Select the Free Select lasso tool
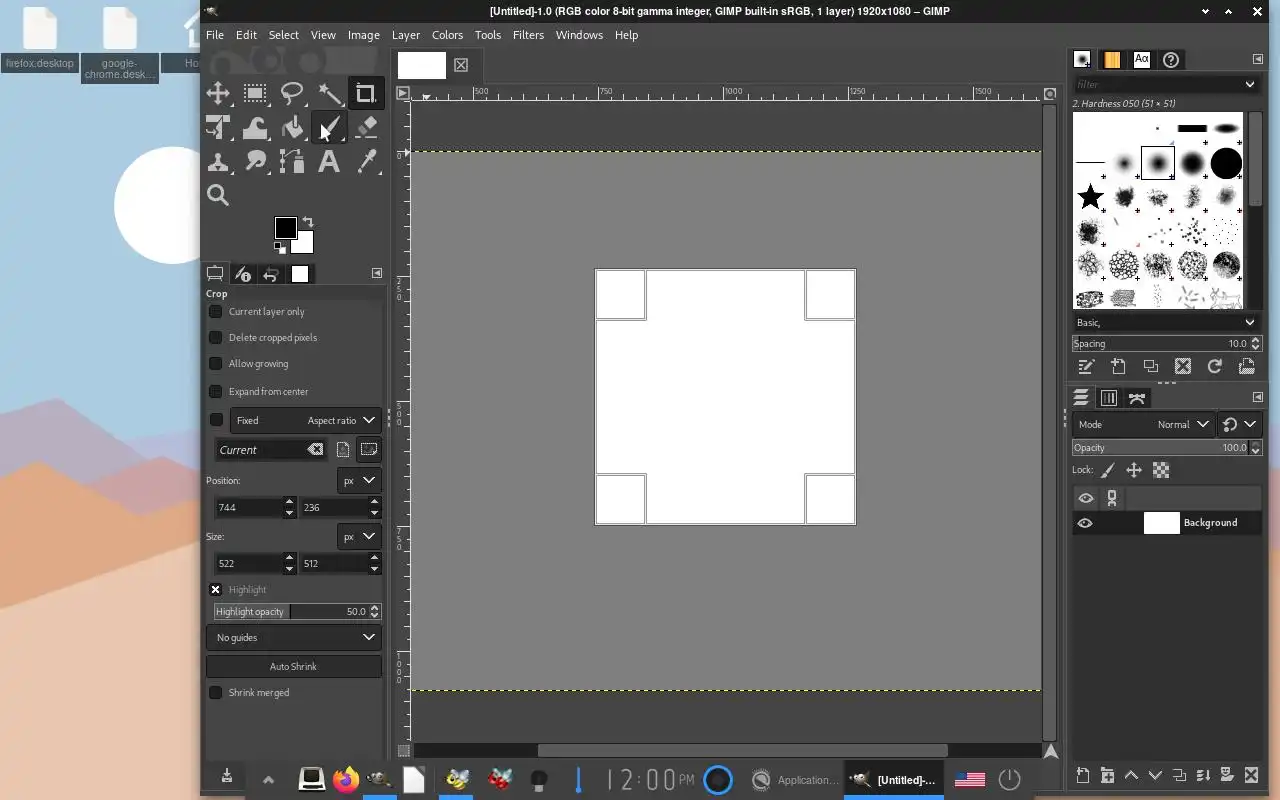1280x800 pixels. click(292, 94)
